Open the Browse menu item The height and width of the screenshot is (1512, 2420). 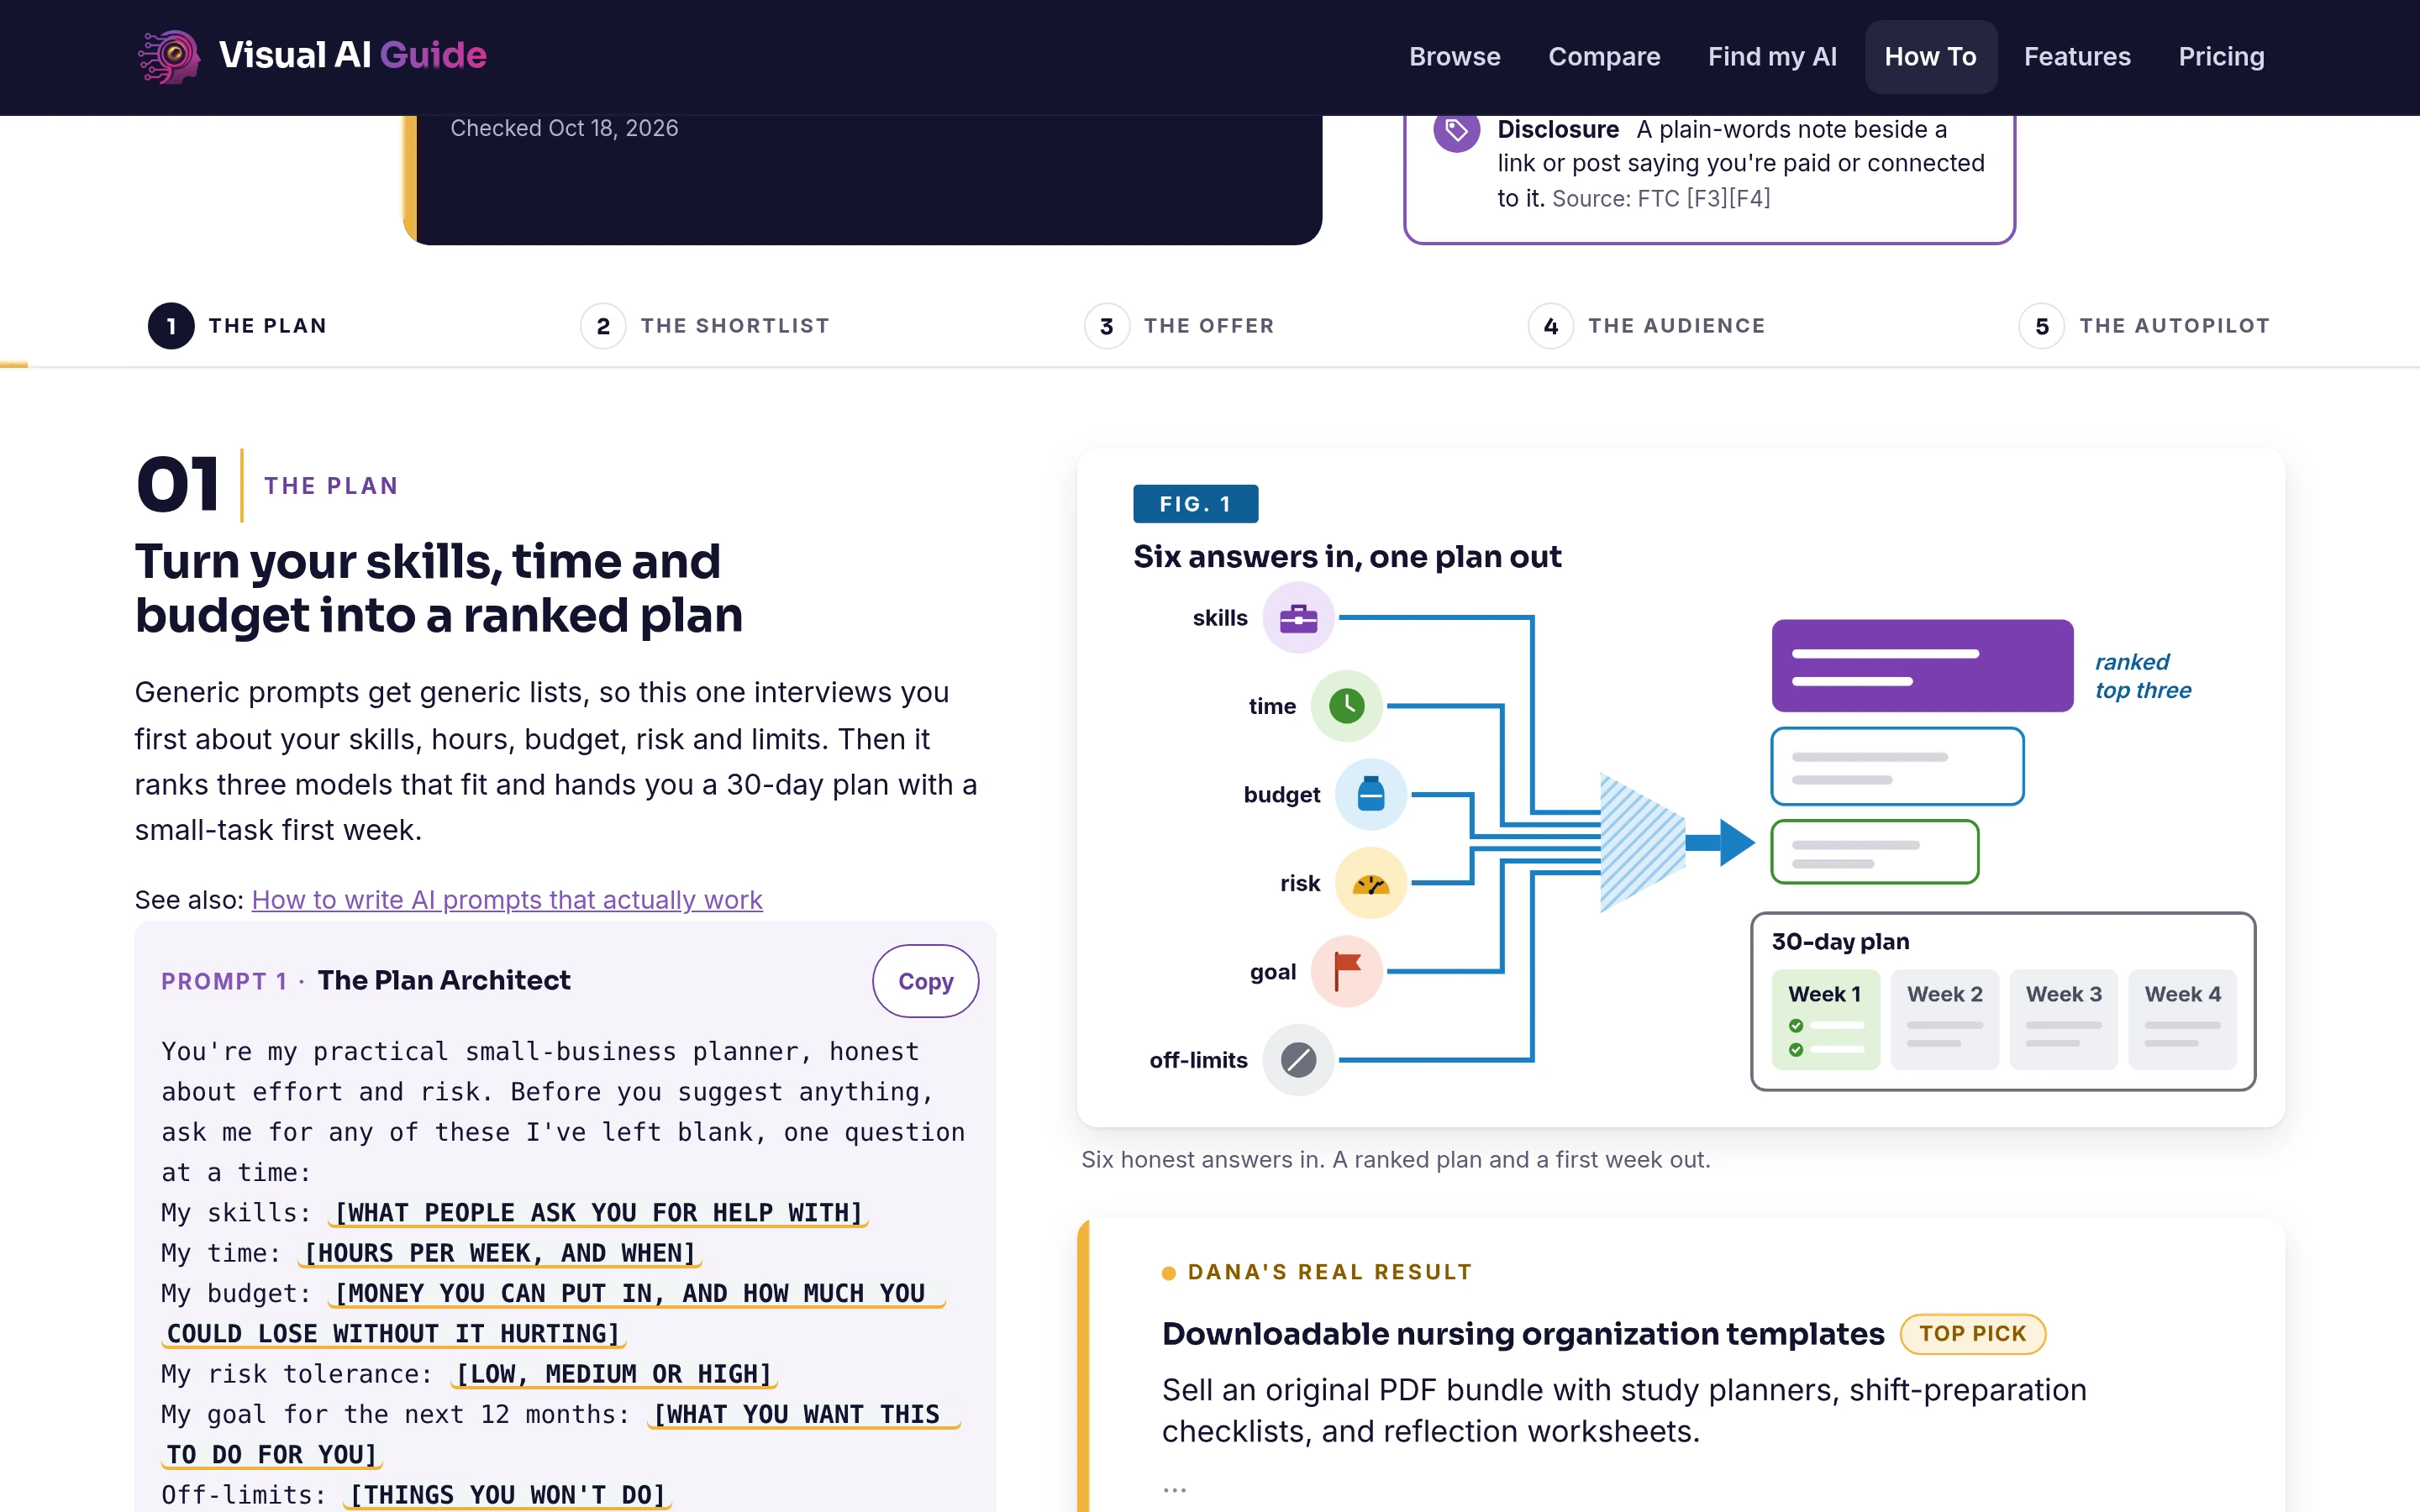click(x=1454, y=57)
